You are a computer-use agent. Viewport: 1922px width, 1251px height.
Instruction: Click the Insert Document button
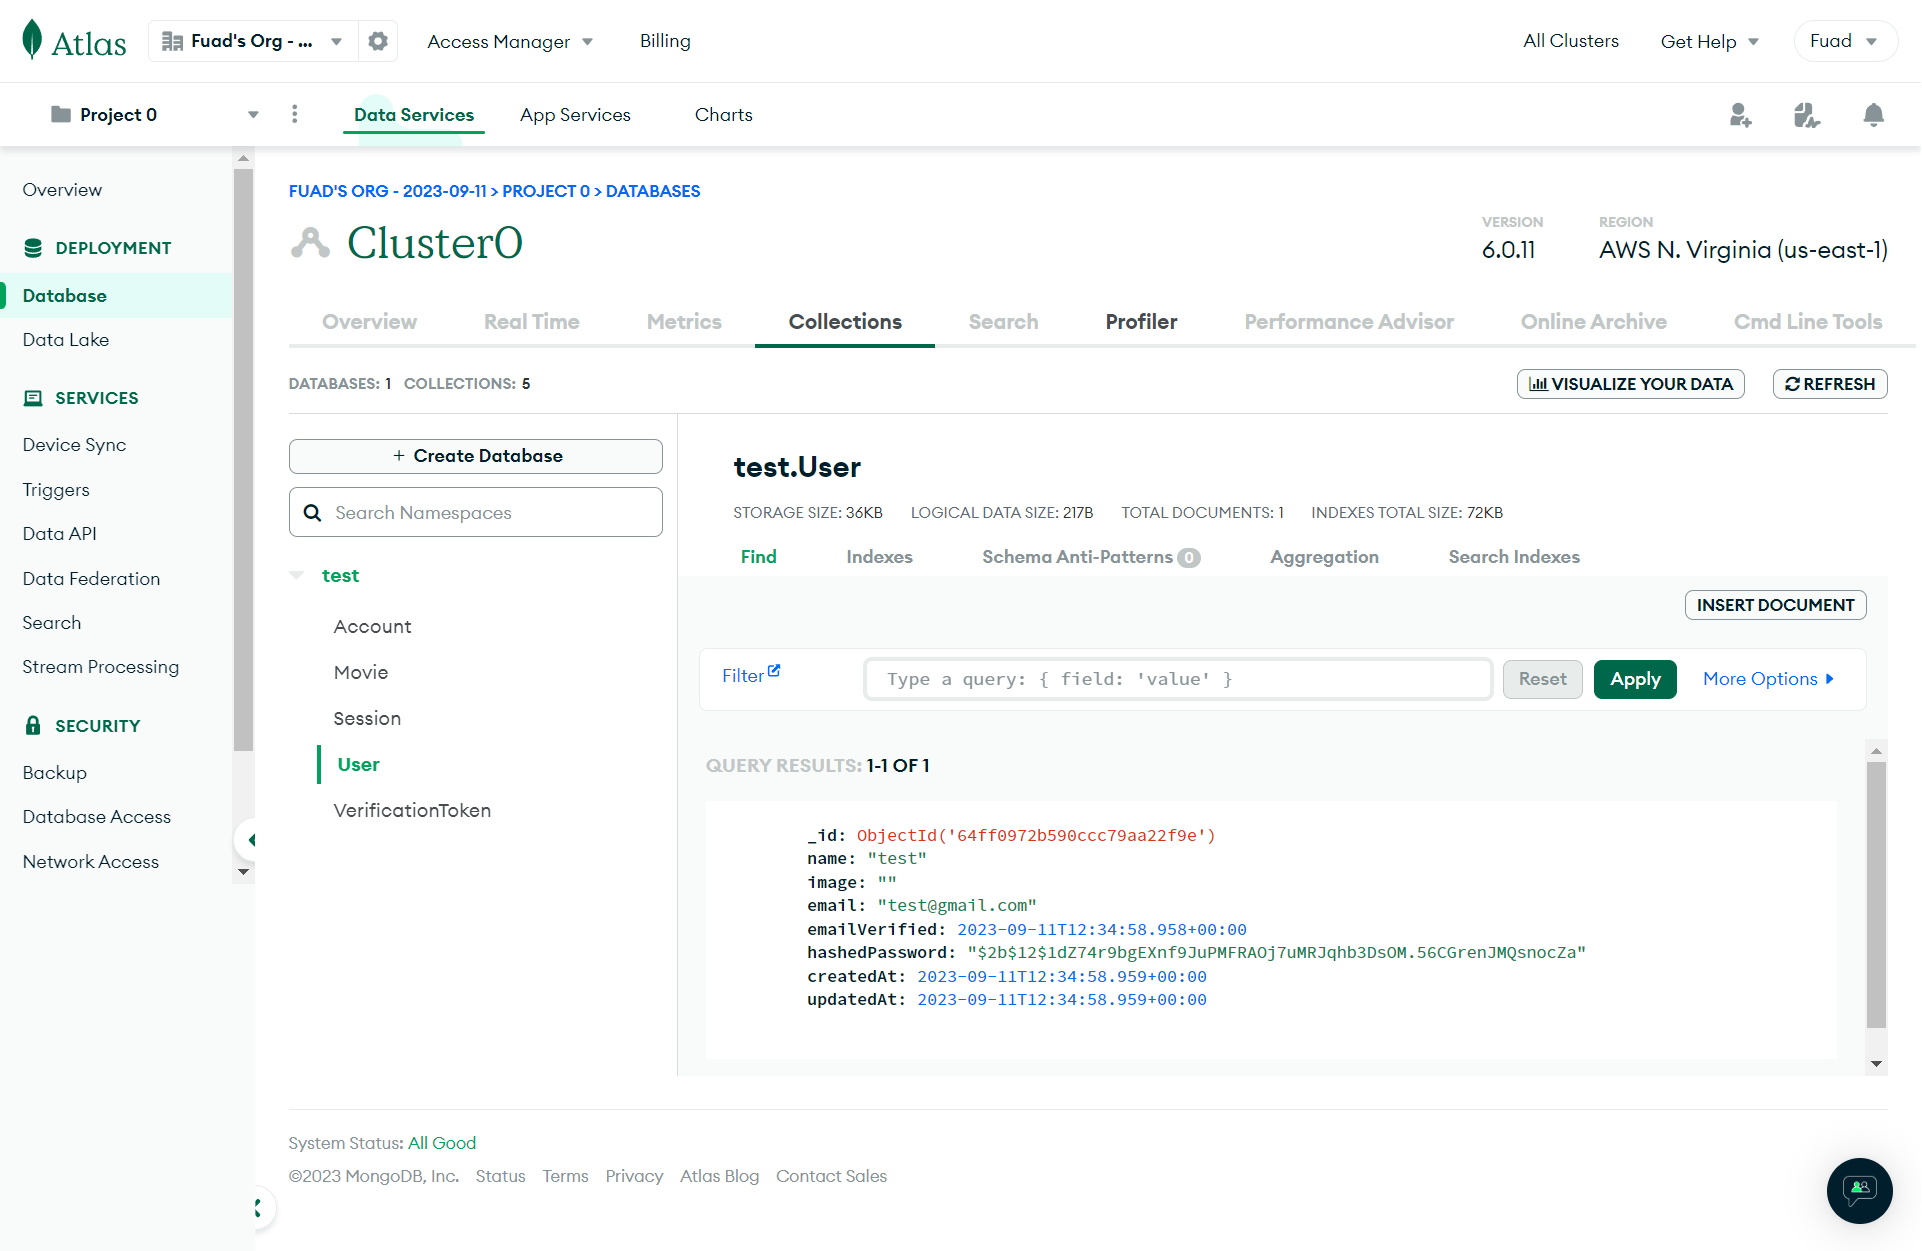(x=1775, y=605)
